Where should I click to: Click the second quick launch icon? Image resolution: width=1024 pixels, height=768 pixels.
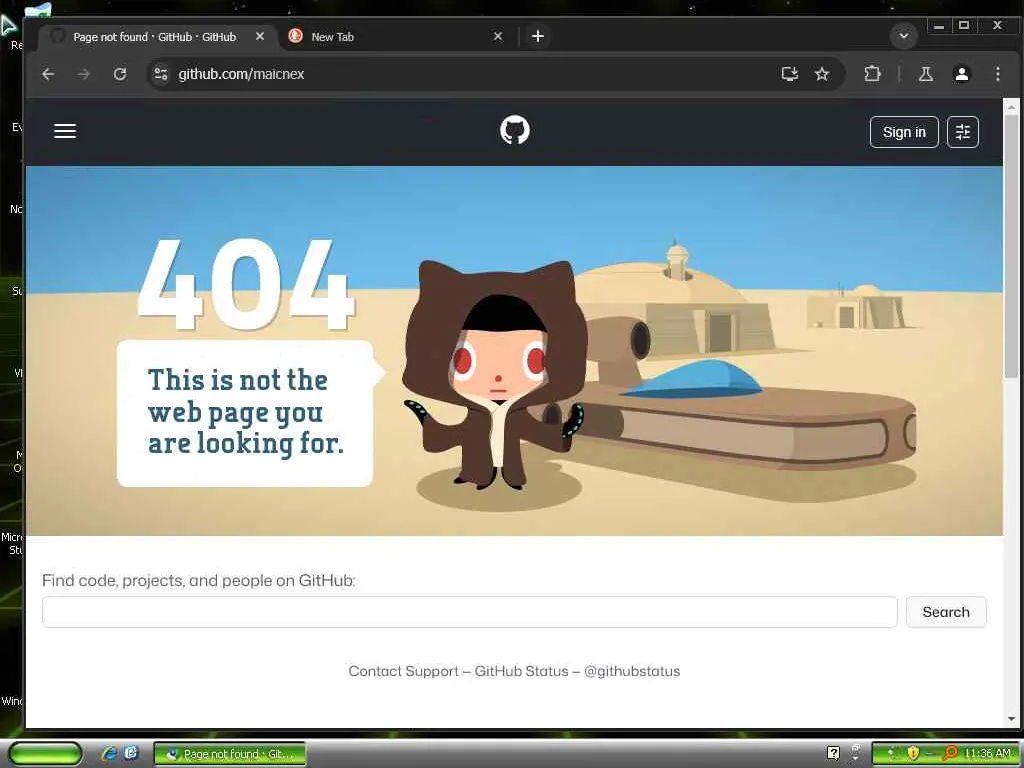coord(131,754)
